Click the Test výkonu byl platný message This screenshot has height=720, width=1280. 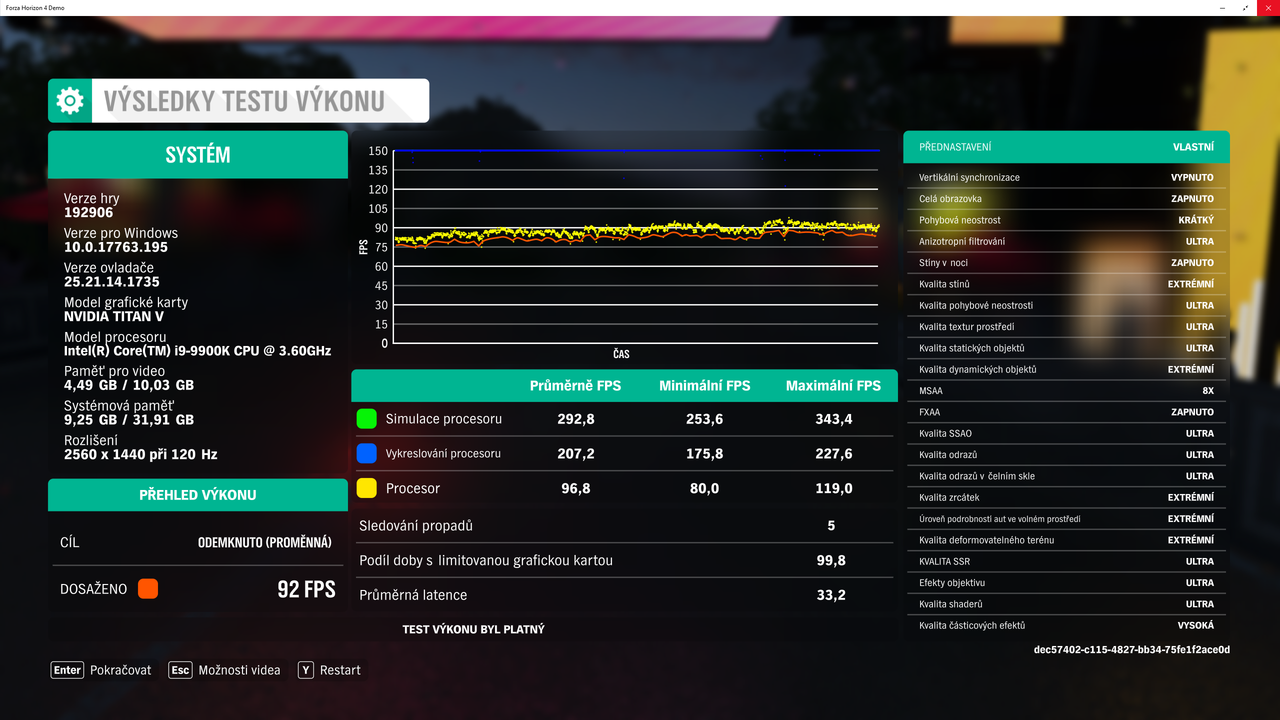click(473, 629)
